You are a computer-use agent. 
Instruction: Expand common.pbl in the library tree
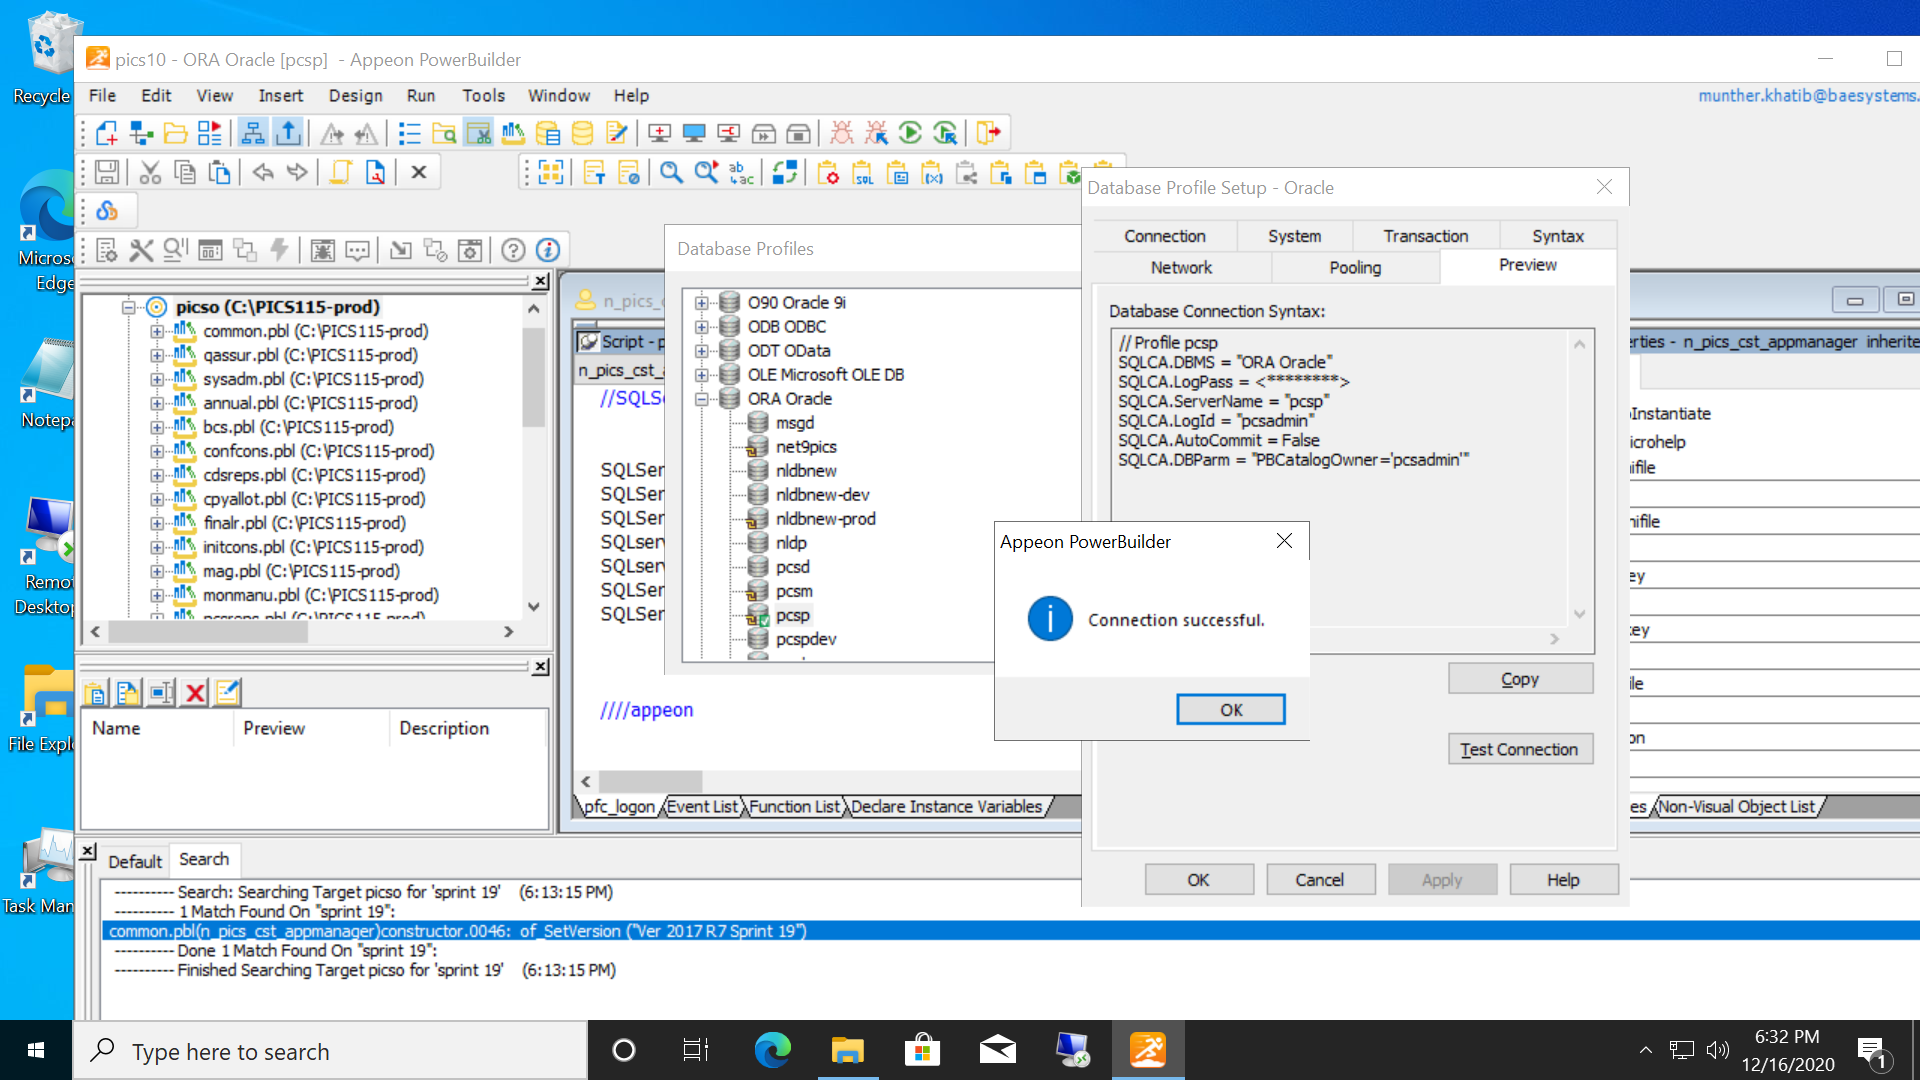pos(157,331)
